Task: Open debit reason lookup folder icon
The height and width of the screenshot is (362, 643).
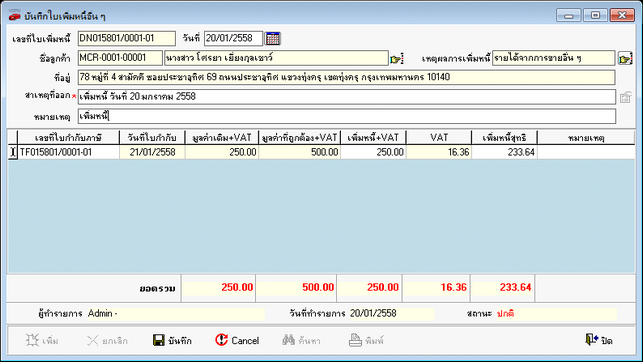Action: coord(625,59)
